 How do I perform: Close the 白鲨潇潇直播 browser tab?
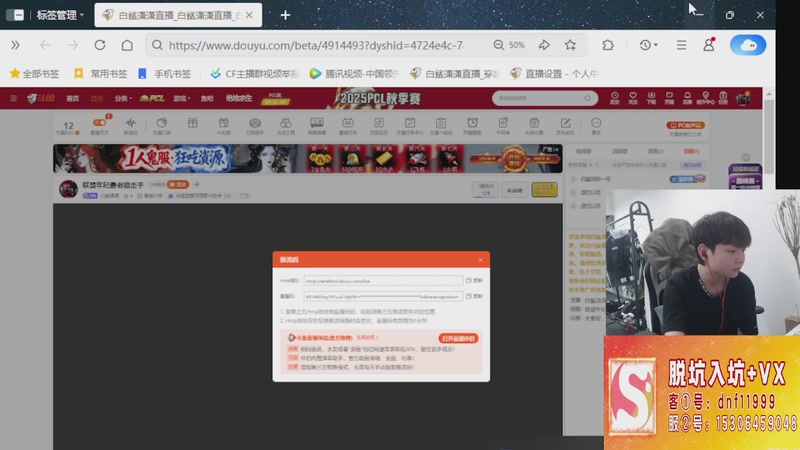(249, 15)
